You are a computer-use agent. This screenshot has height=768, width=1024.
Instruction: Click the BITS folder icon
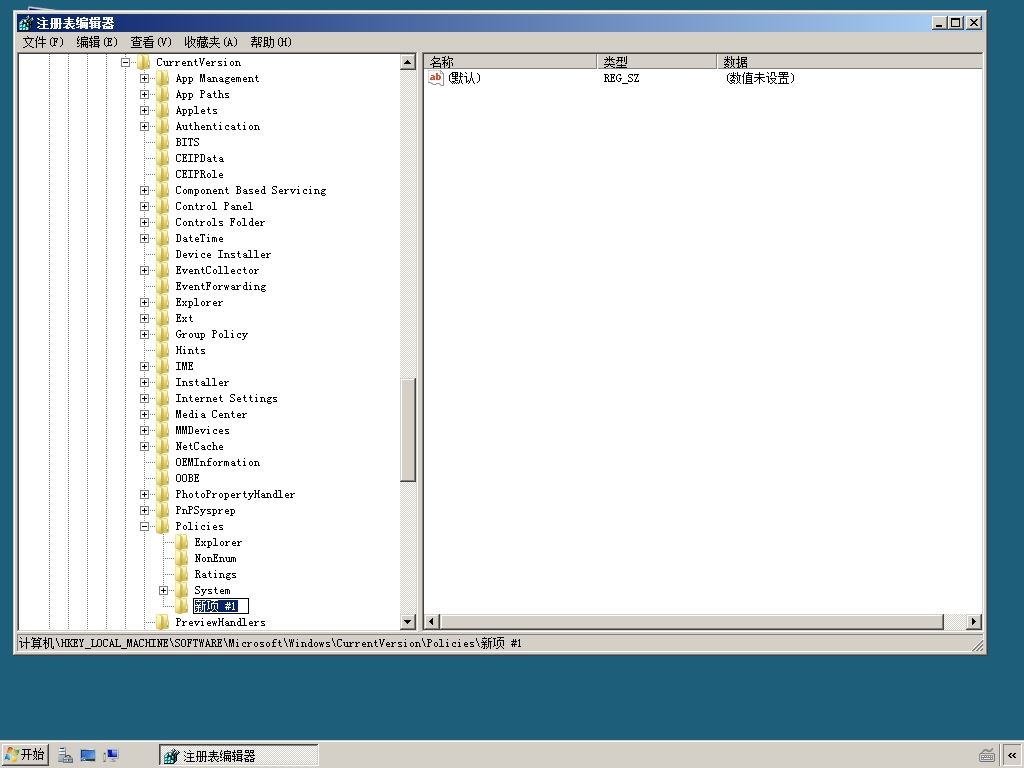tap(163, 142)
